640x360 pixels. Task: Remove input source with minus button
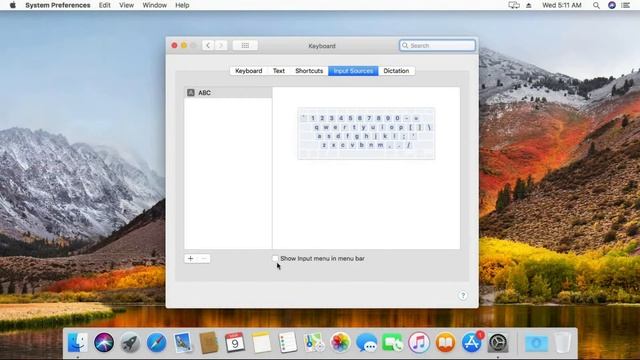tap(204, 258)
